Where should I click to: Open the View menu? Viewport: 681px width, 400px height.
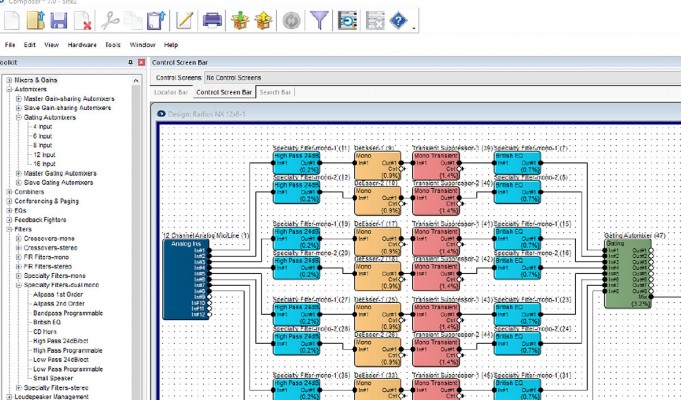tap(51, 45)
